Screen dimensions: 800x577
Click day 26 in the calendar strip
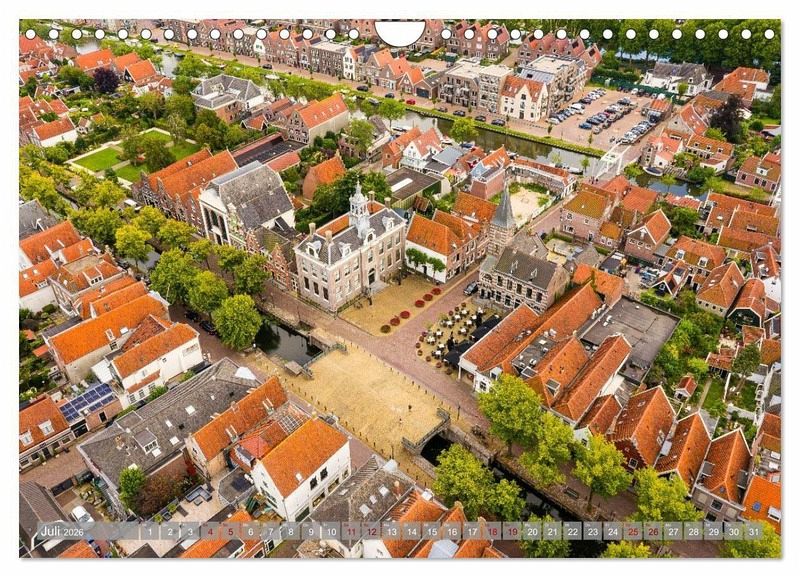(x=656, y=531)
